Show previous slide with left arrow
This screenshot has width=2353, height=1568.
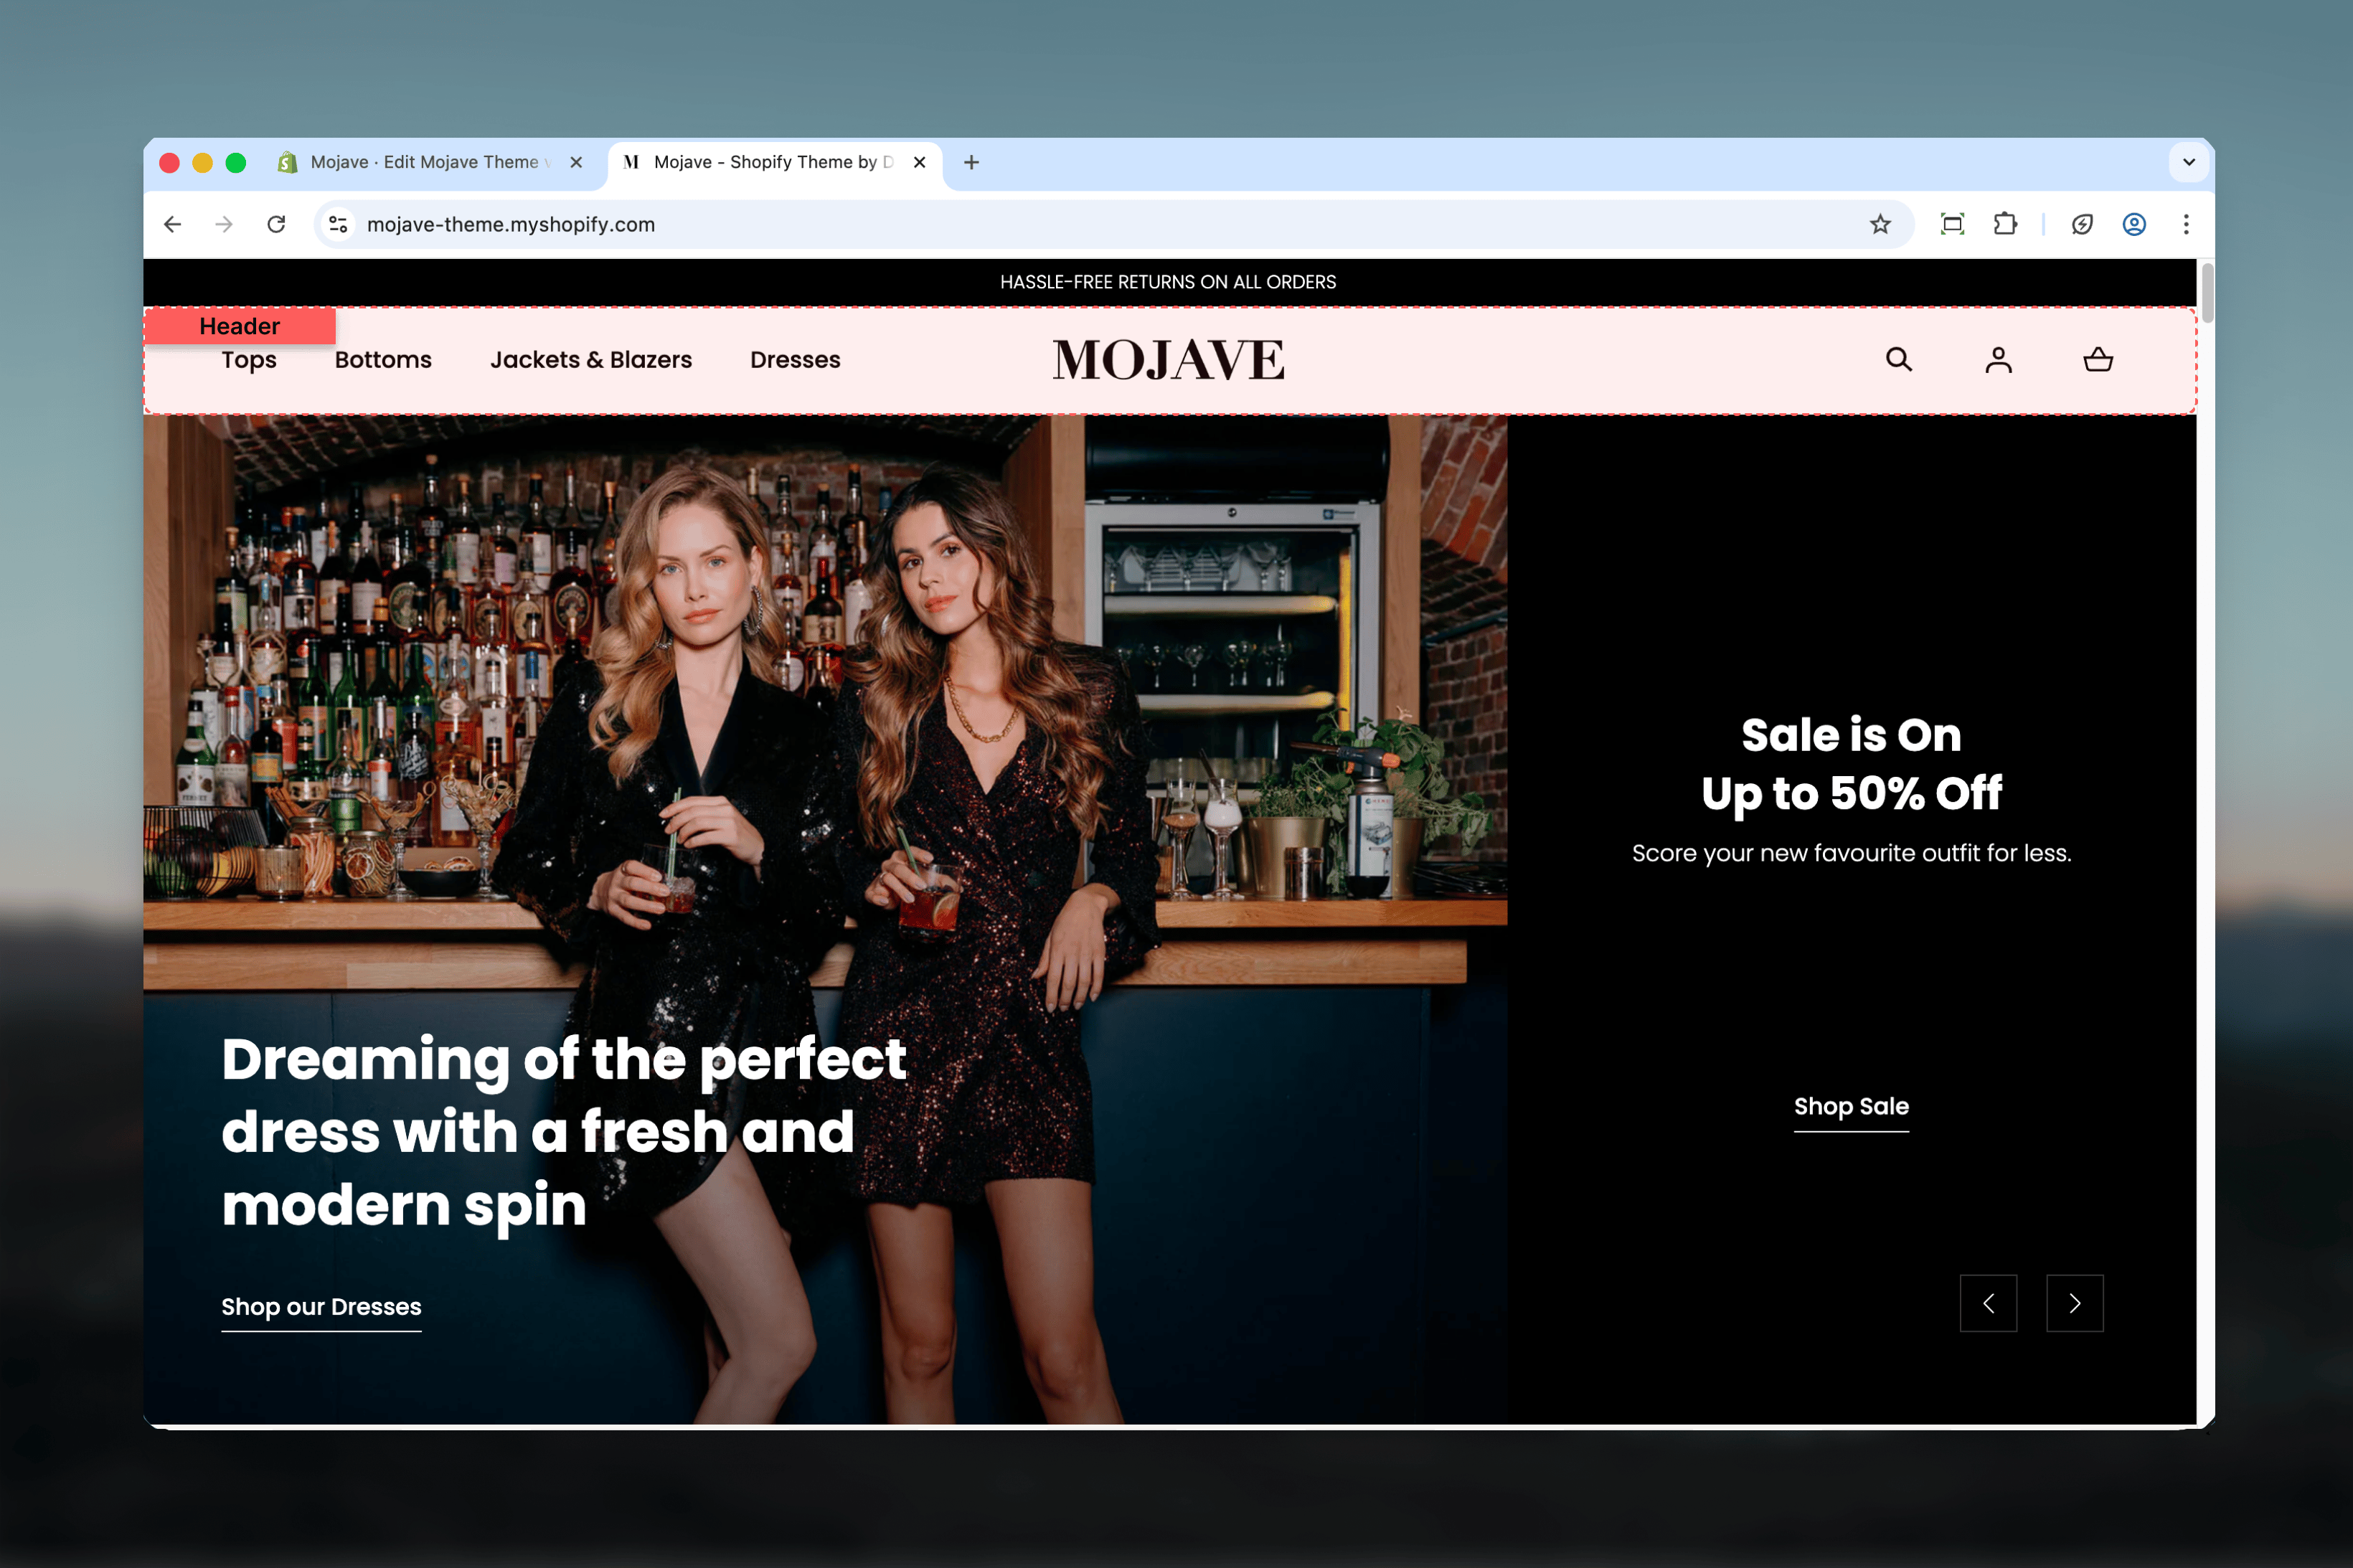pyautogui.click(x=1988, y=1303)
